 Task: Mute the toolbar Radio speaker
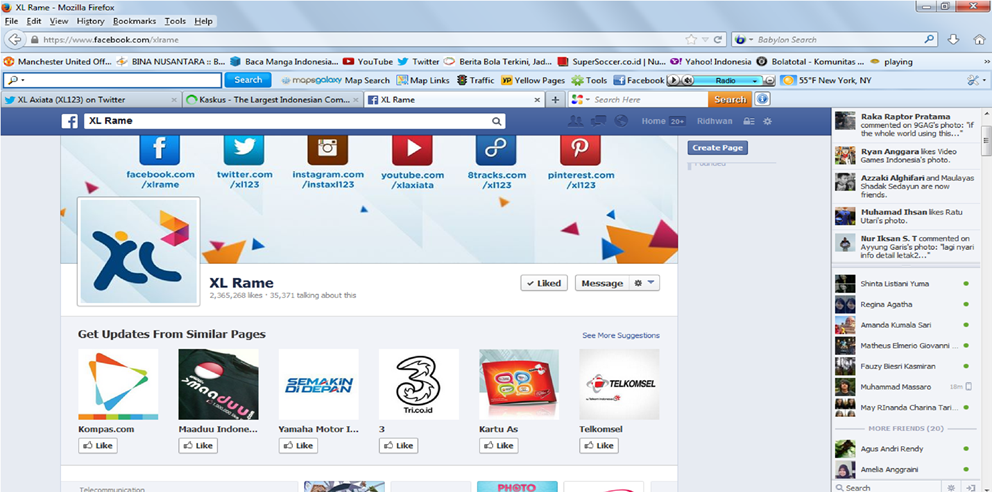tap(688, 80)
